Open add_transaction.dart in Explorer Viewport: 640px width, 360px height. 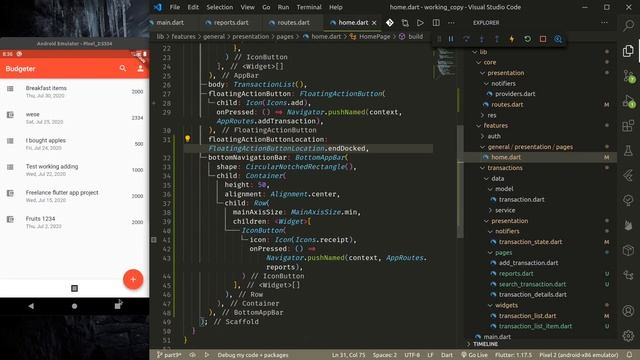pyautogui.click(x=529, y=263)
